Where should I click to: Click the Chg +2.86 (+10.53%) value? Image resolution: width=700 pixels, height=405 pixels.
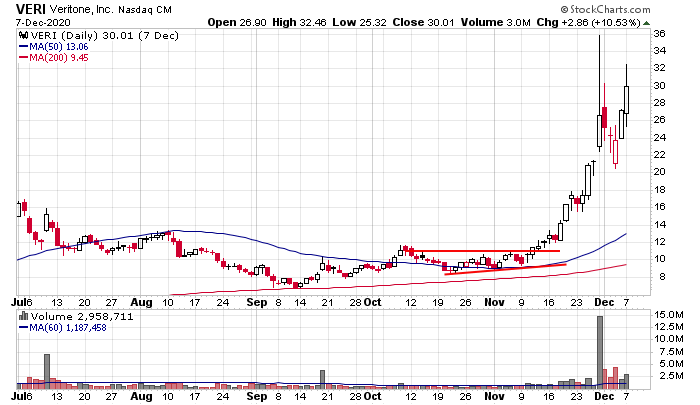pyautogui.click(x=588, y=22)
